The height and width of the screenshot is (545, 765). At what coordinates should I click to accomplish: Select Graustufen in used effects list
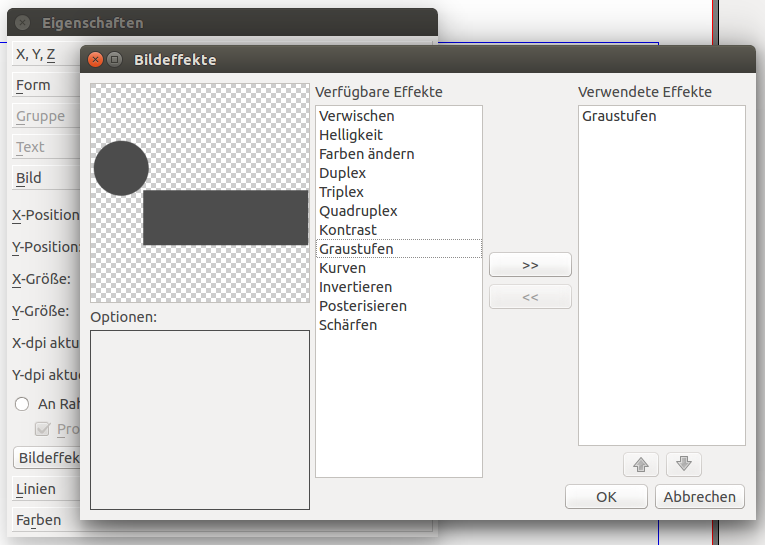pyautogui.click(x=619, y=116)
